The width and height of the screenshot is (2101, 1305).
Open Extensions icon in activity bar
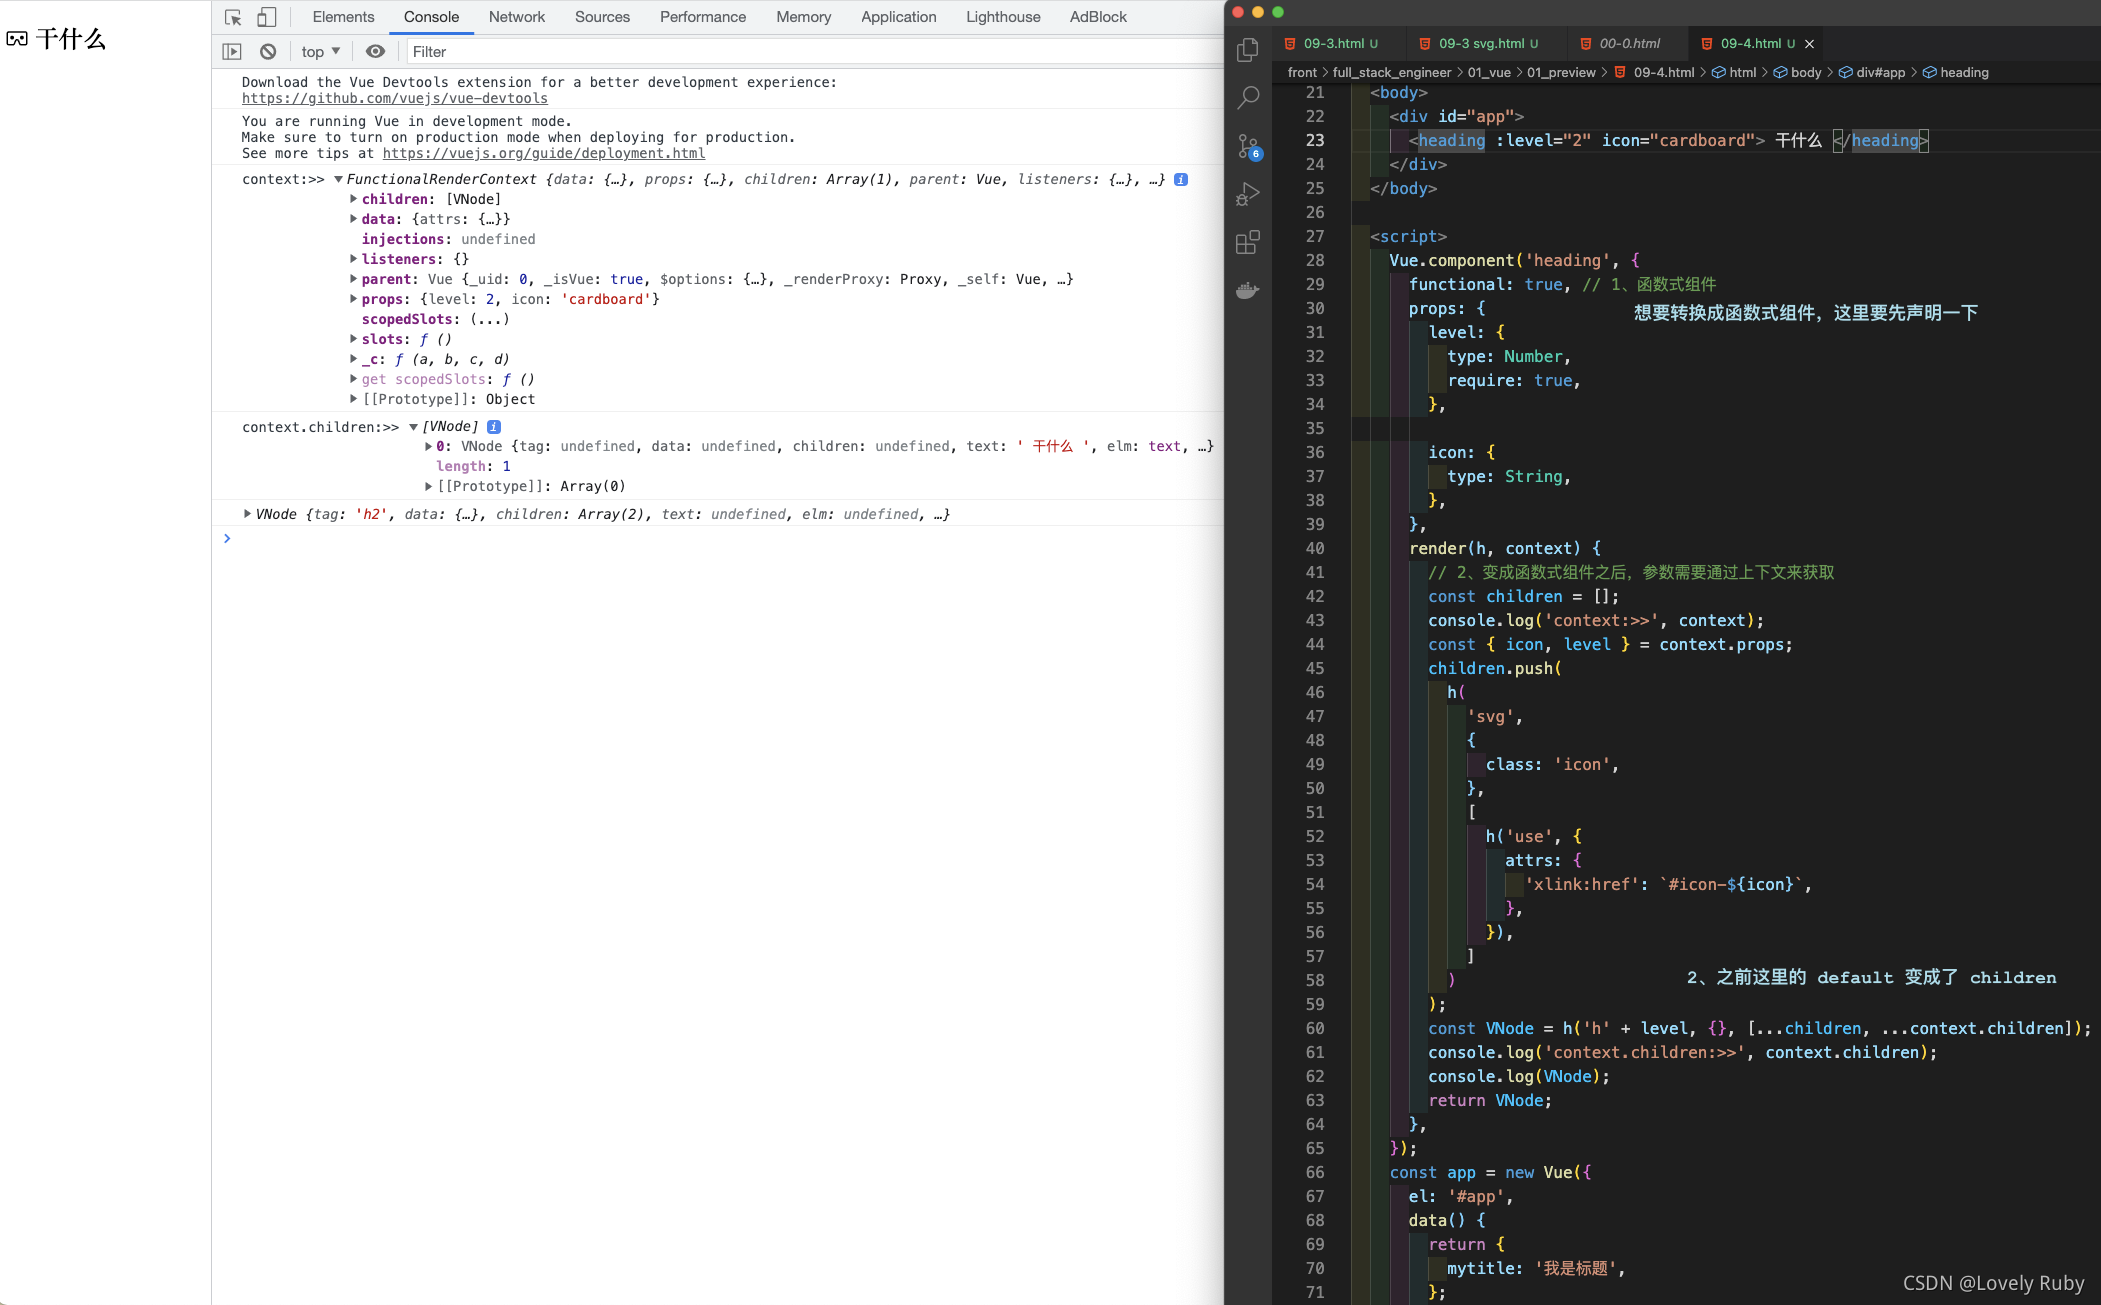click(x=1248, y=242)
